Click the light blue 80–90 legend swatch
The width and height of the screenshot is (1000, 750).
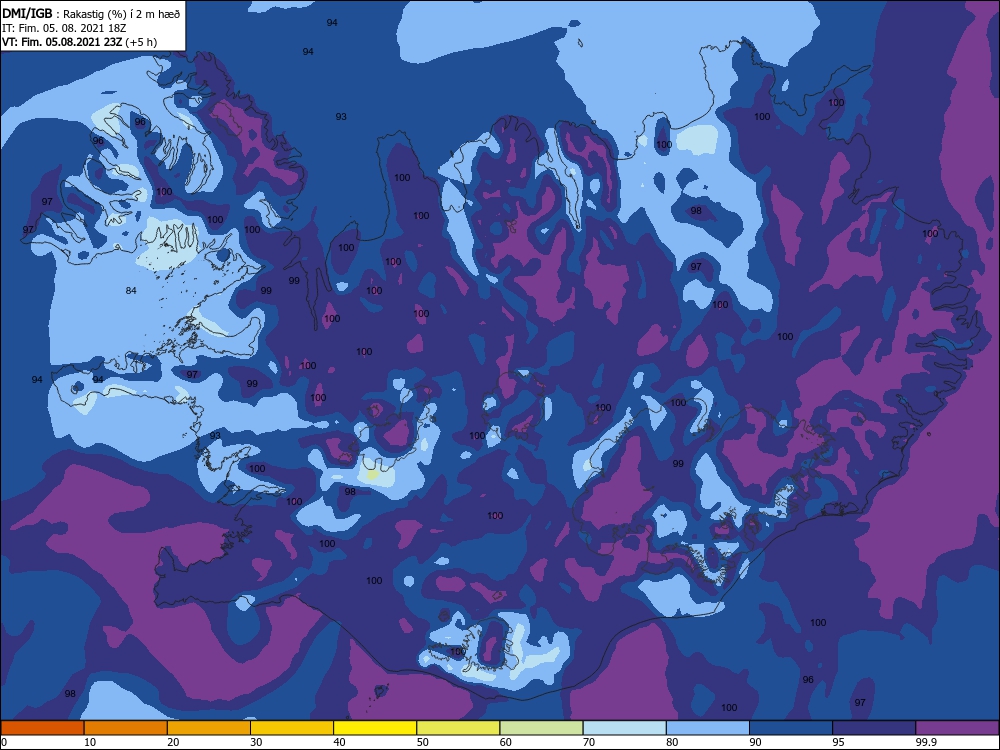click(x=708, y=728)
